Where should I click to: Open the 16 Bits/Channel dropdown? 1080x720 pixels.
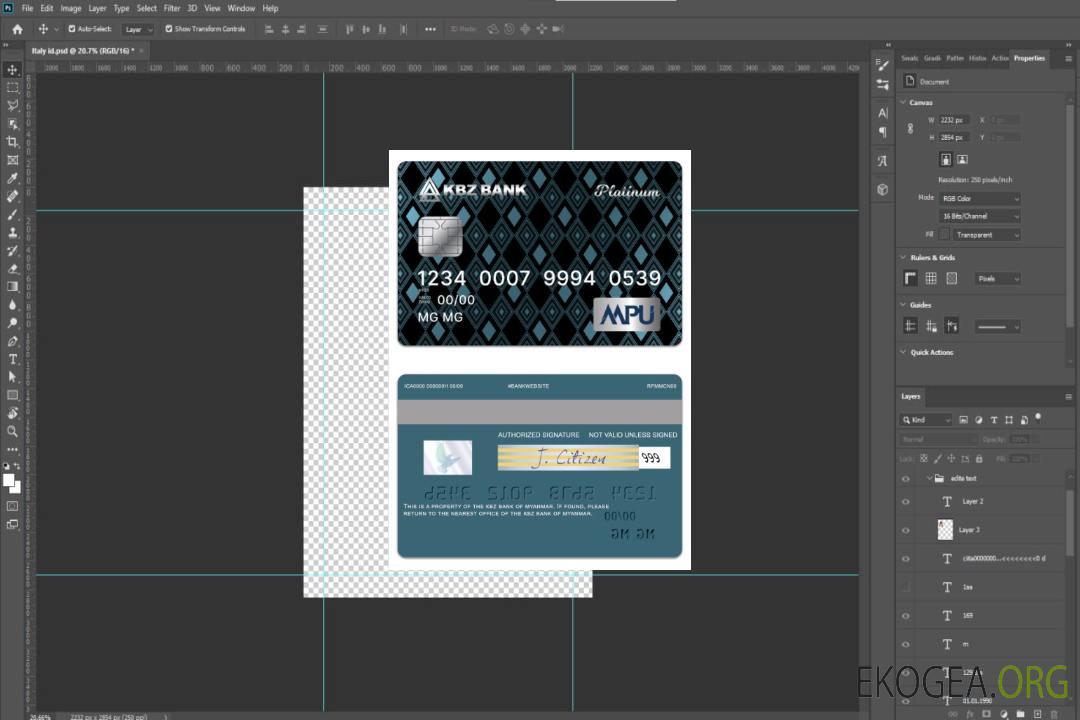coord(979,216)
